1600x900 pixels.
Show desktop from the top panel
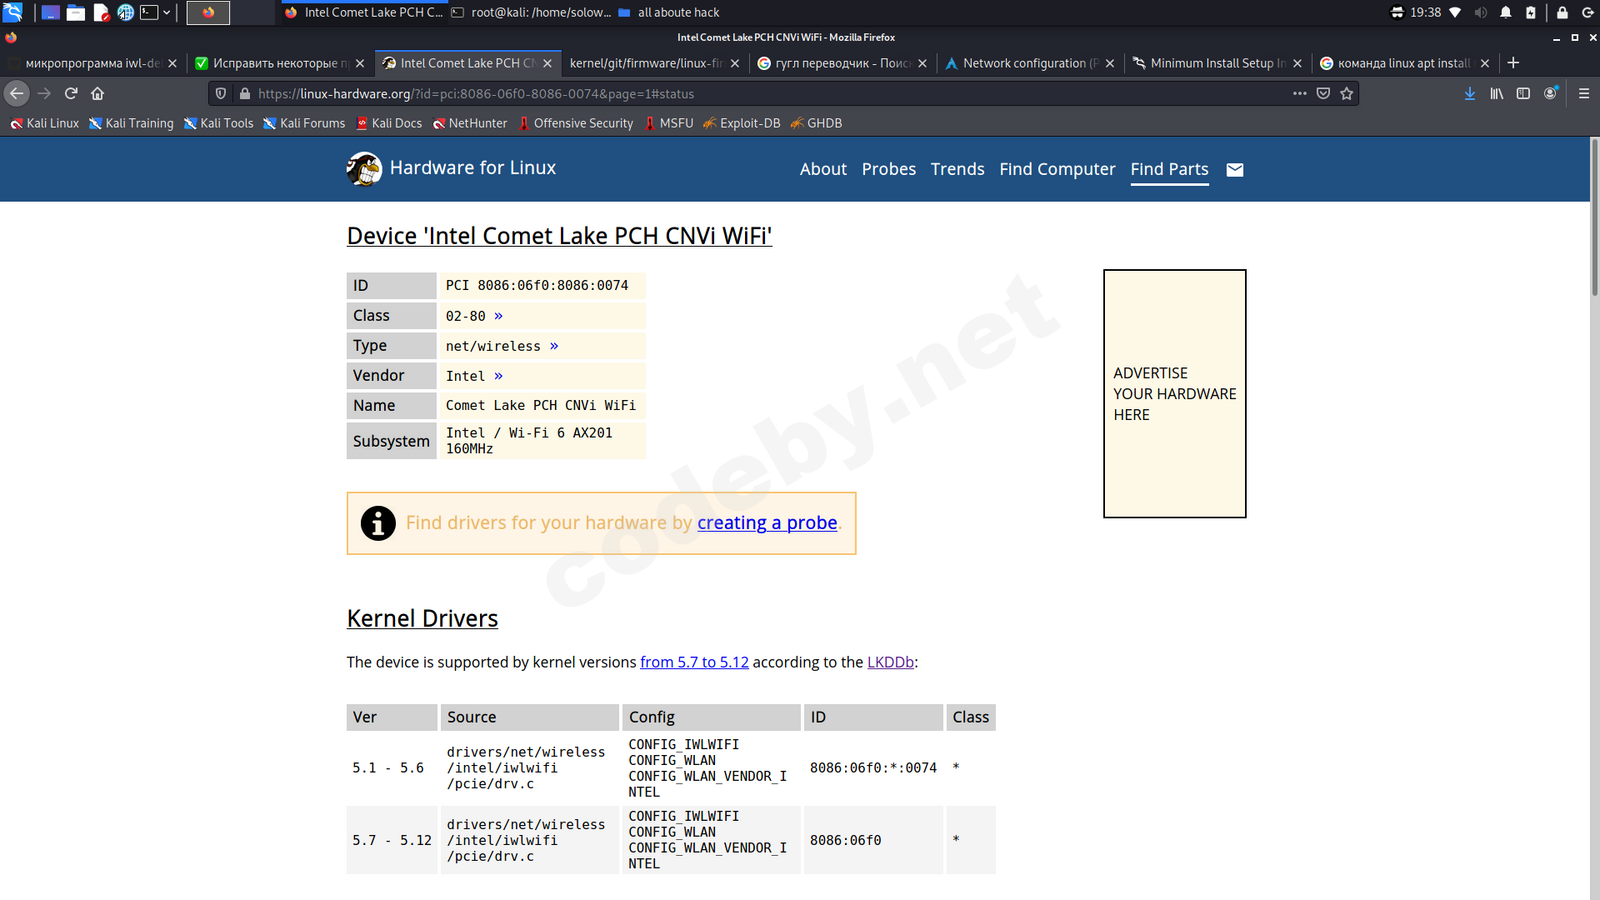coord(50,12)
